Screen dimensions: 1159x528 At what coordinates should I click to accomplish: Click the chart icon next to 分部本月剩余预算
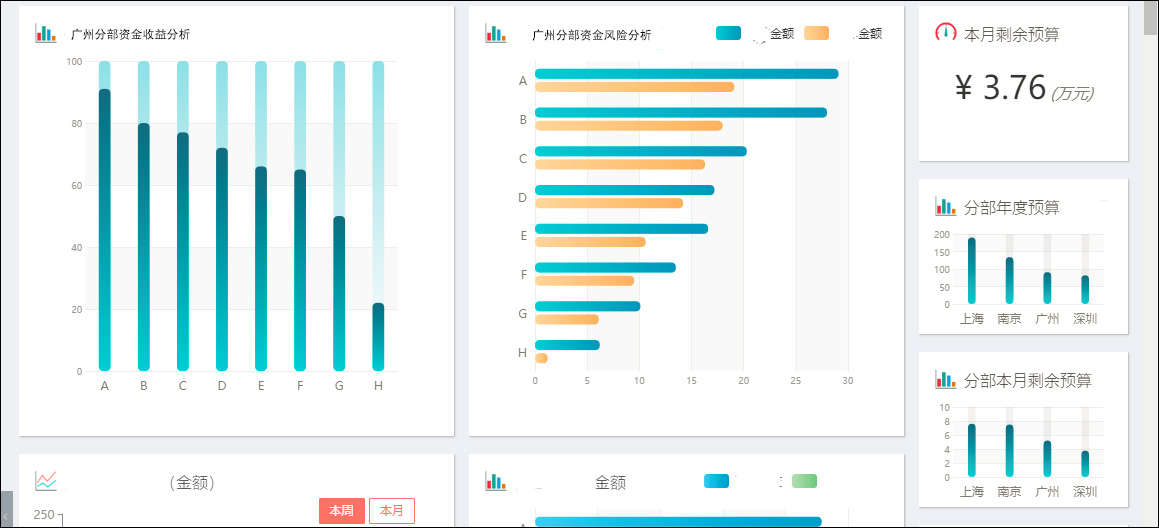pos(945,380)
